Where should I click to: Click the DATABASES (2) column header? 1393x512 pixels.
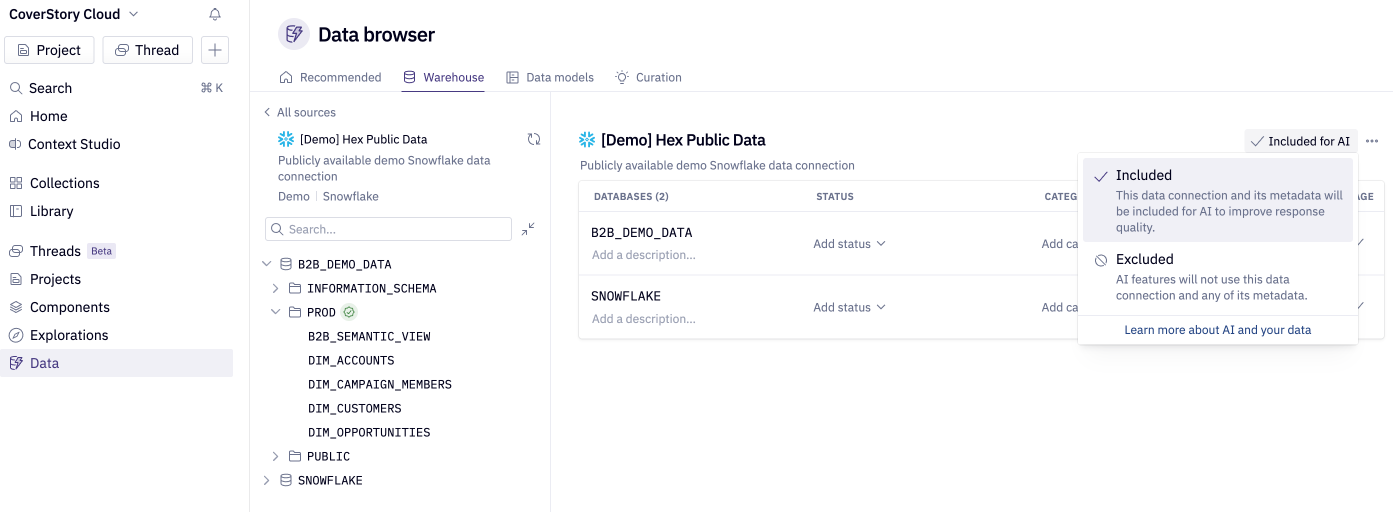coord(631,197)
